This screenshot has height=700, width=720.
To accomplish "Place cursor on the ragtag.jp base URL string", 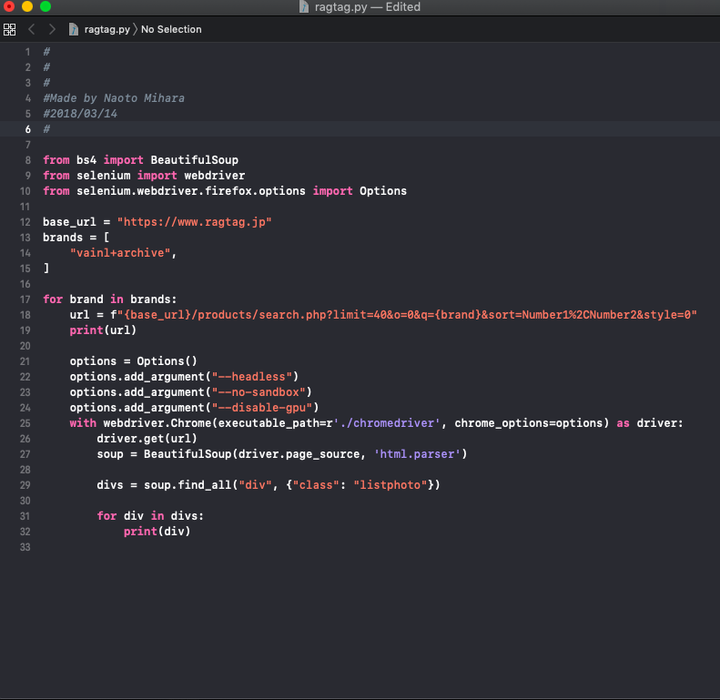I will click(x=194, y=222).
